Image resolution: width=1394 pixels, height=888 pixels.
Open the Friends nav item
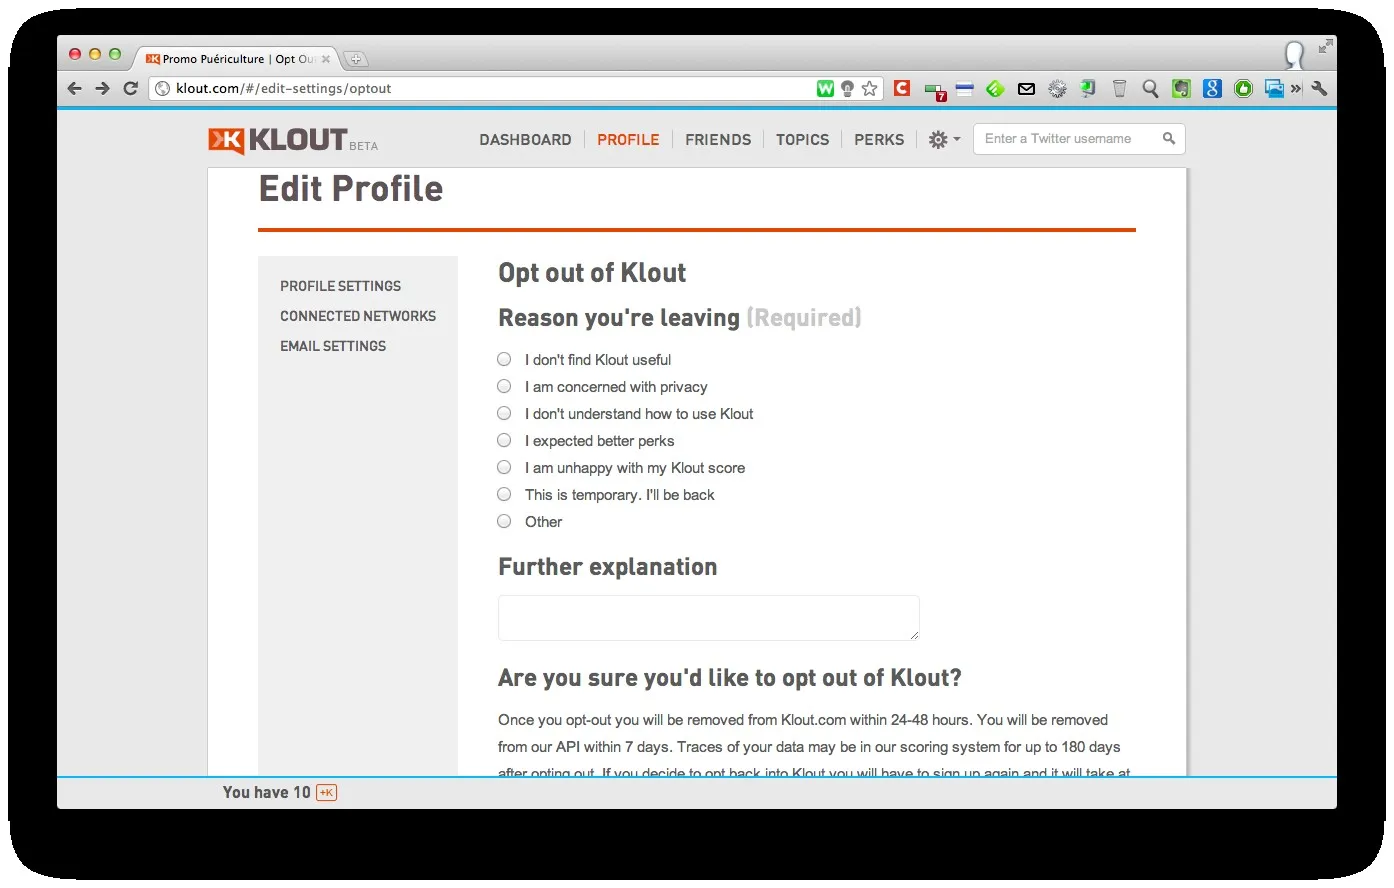(x=718, y=140)
